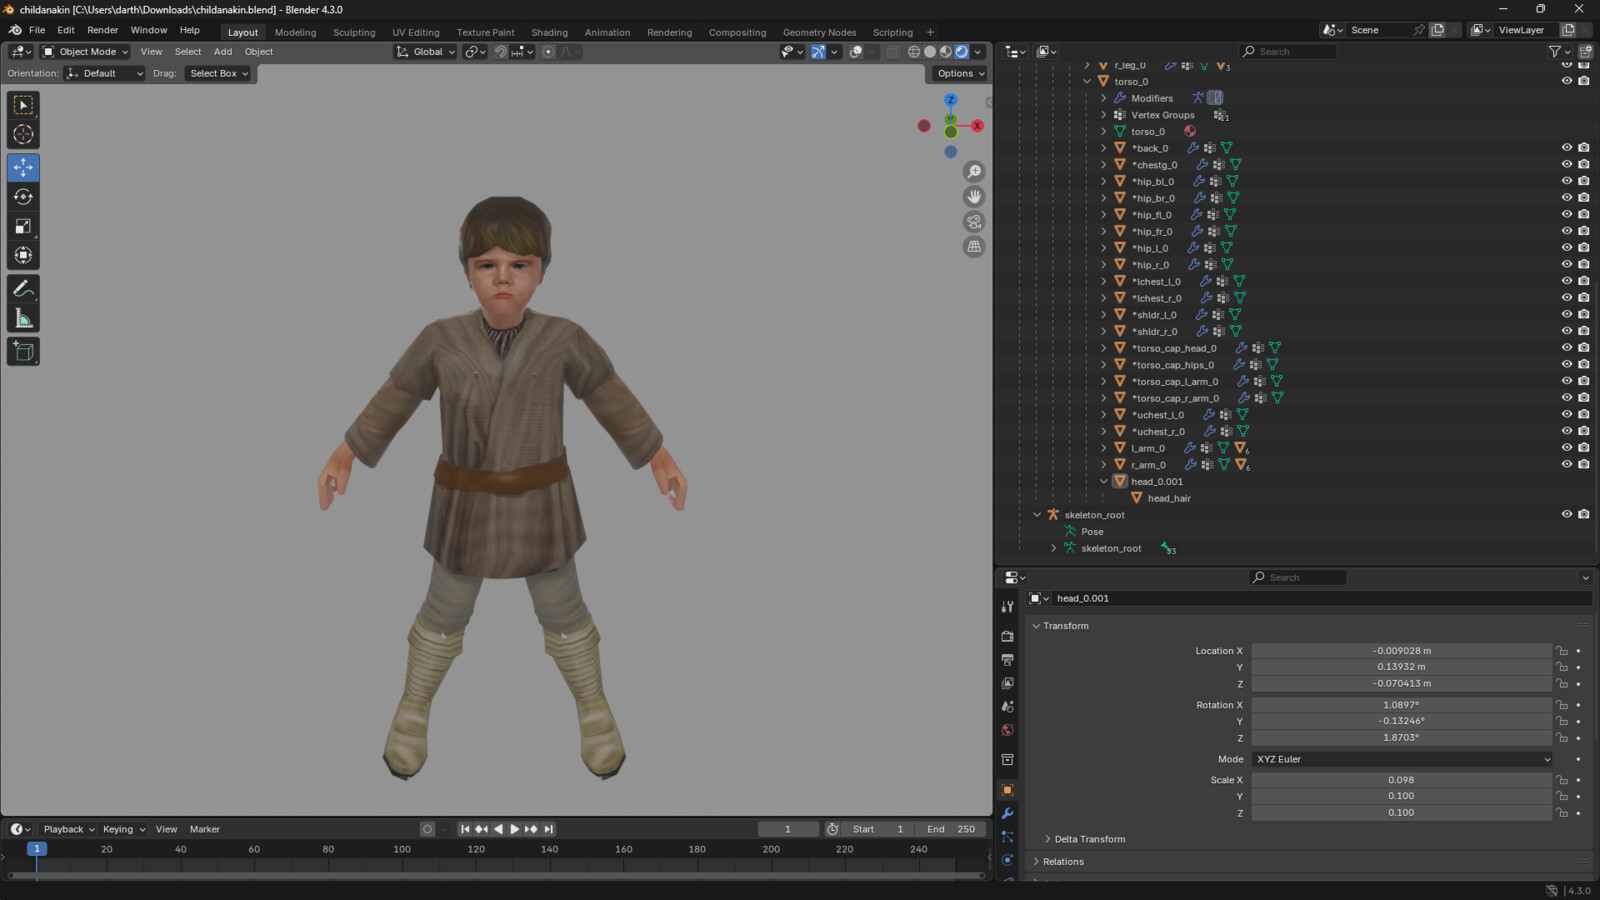Toggle viewport overlays button
The height and width of the screenshot is (900, 1600).
tap(856, 52)
